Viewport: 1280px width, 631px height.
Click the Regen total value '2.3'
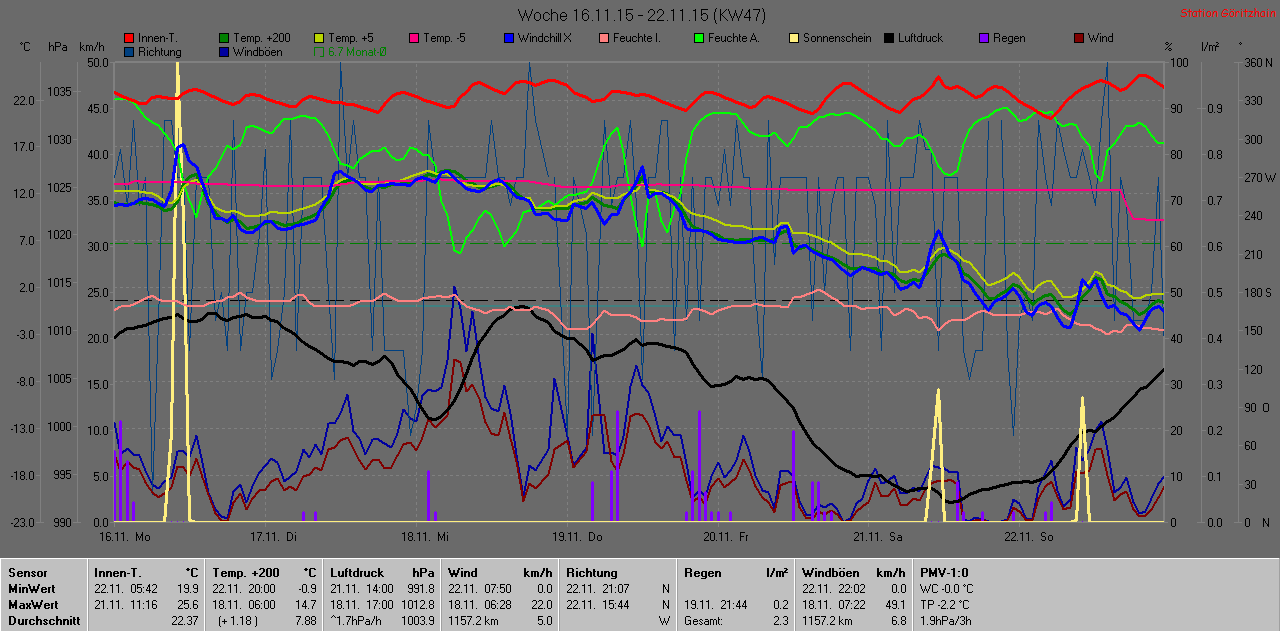coord(779,621)
